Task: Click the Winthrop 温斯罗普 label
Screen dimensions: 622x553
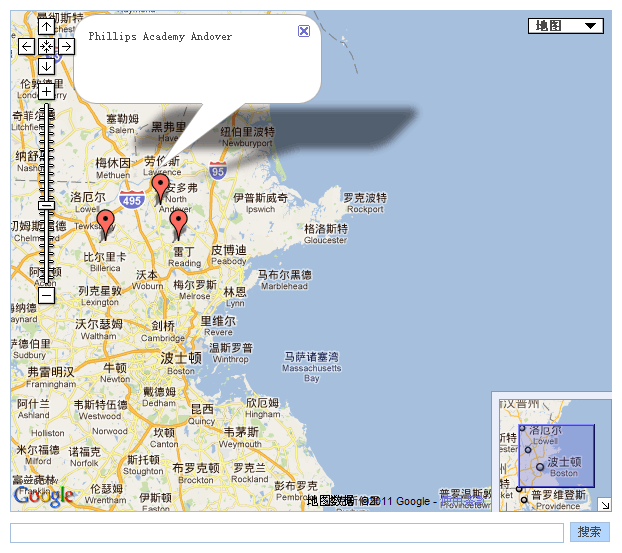Action: (230, 353)
